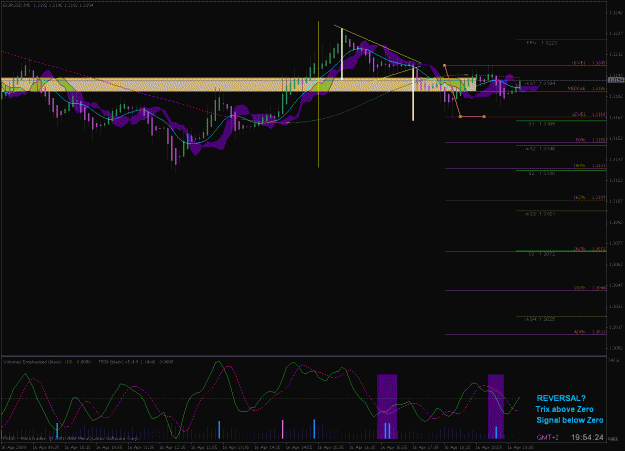
Task: Click the 19:54:24 clock display
Action: click(587, 437)
